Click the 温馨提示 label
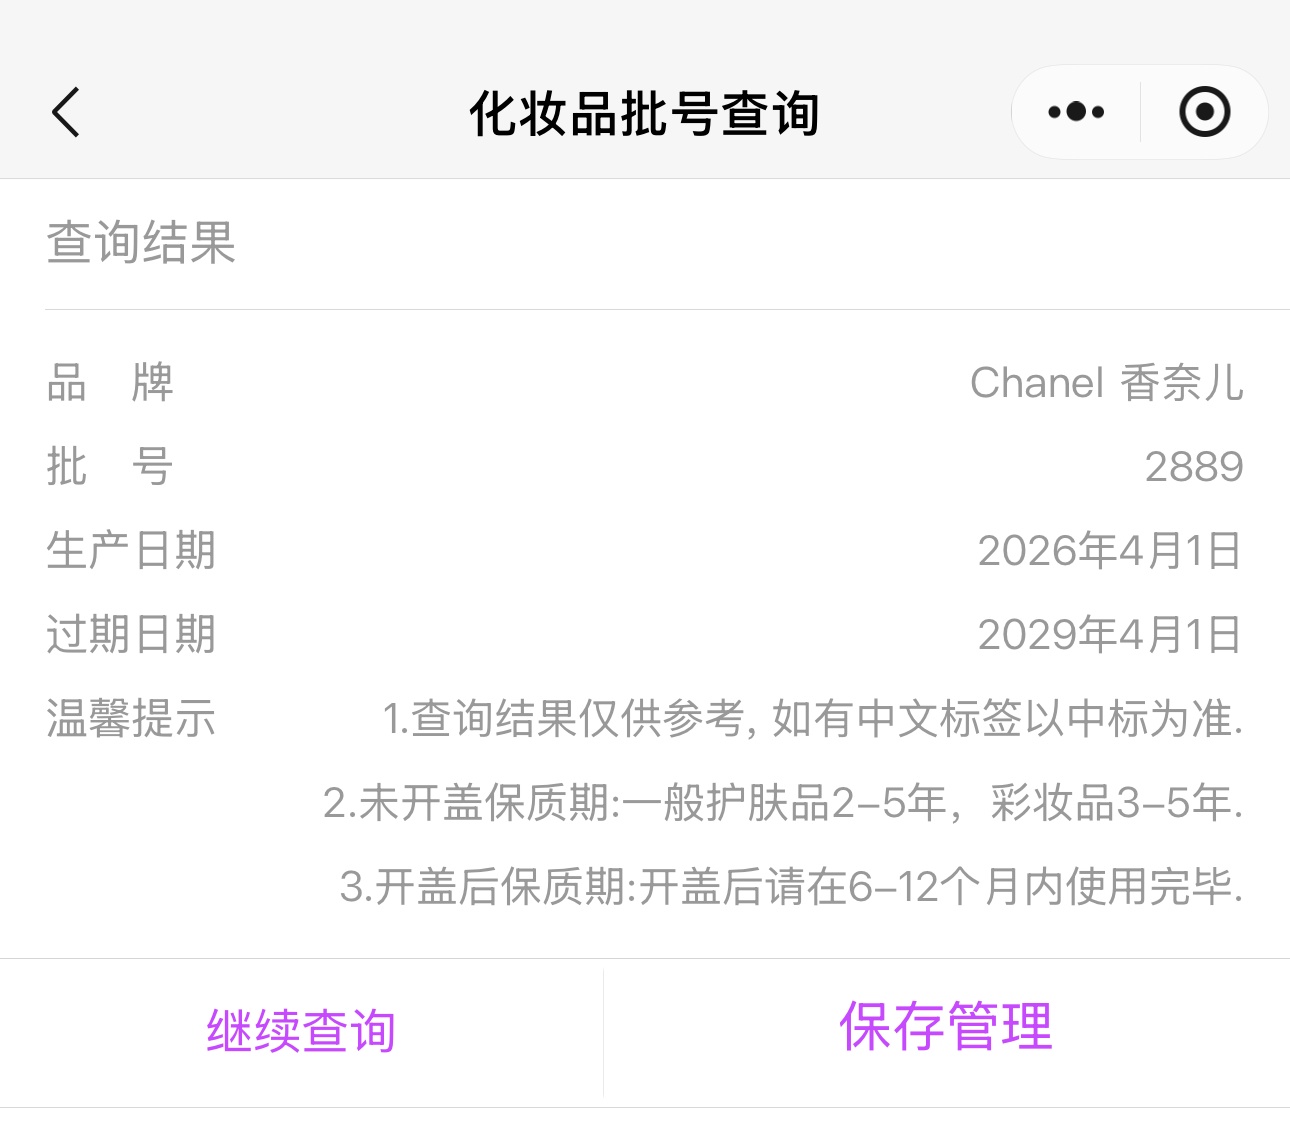This screenshot has width=1290, height=1133. click(x=131, y=719)
